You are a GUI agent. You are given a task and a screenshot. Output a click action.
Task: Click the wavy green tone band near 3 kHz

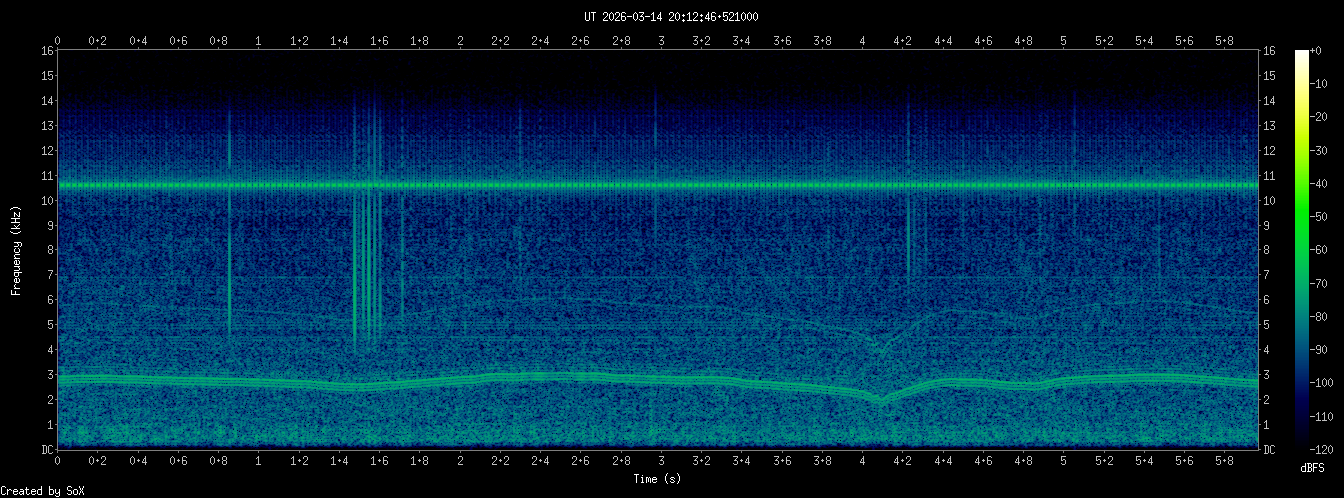(500, 377)
